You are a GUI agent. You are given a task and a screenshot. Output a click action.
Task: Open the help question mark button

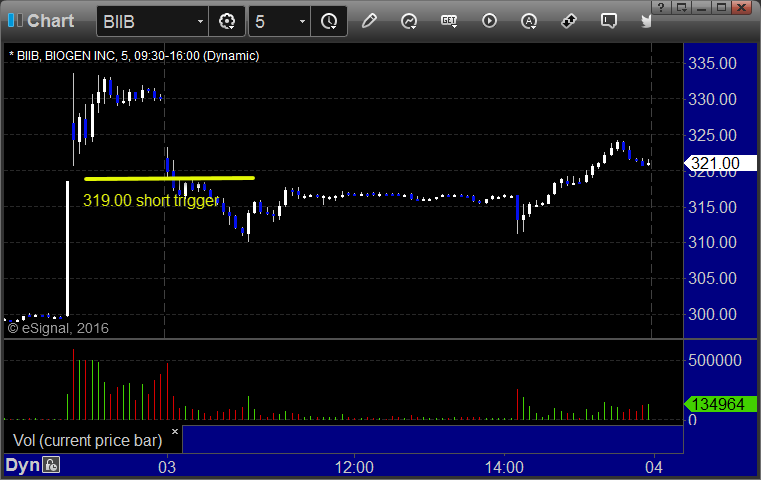click(661, 7)
